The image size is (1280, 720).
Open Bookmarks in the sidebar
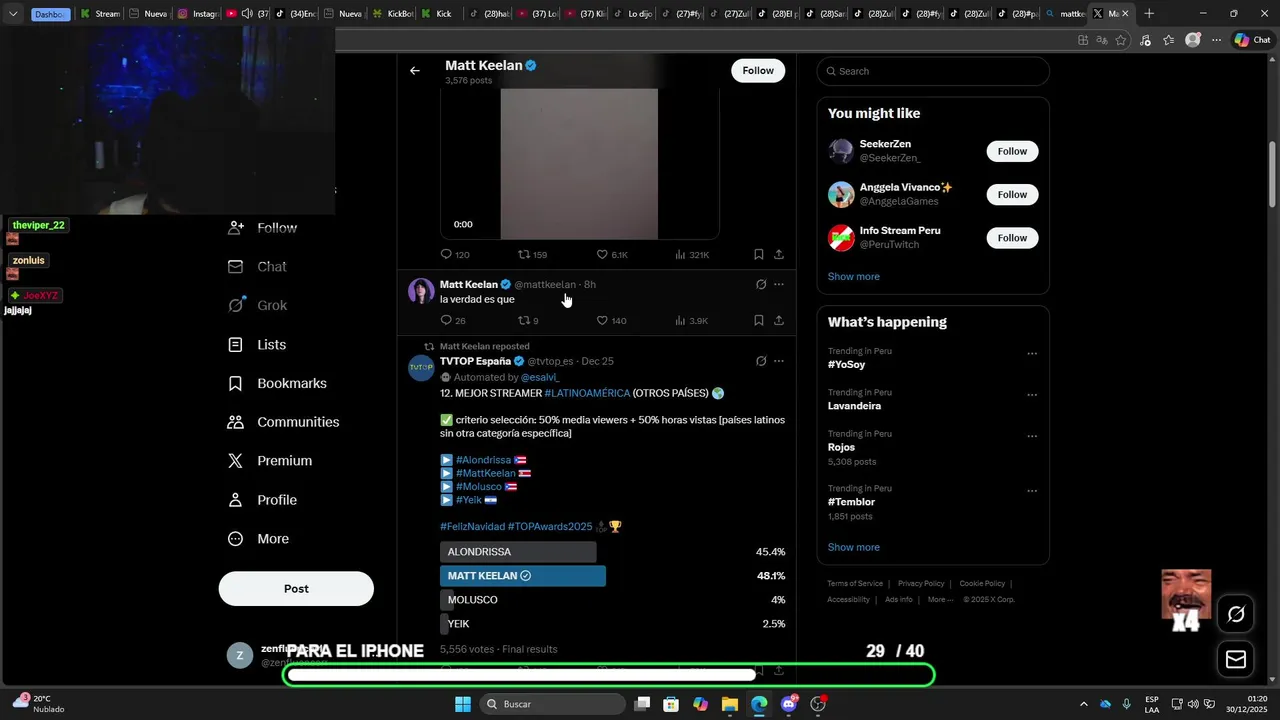click(x=277, y=384)
